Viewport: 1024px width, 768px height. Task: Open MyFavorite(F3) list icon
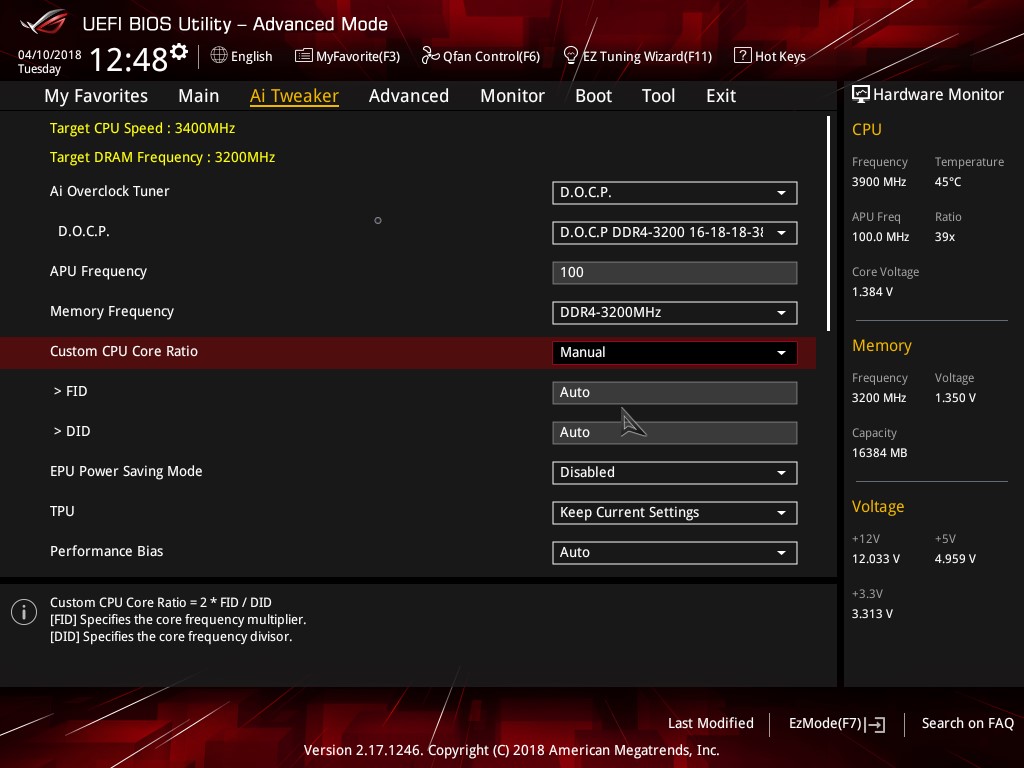coord(304,56)
